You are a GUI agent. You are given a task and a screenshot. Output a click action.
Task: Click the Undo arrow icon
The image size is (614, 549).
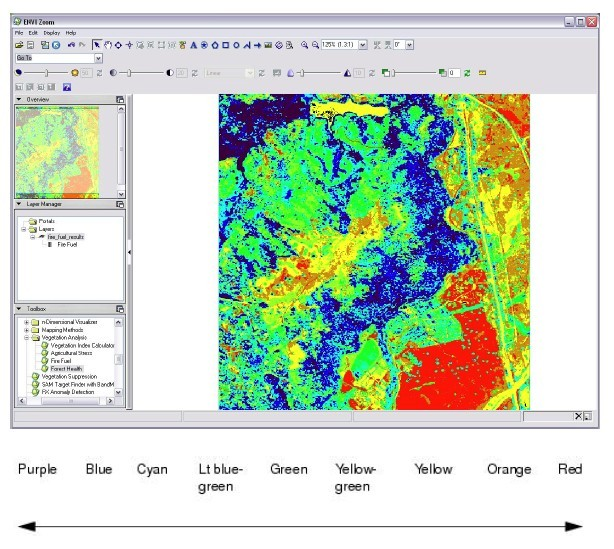70,45
